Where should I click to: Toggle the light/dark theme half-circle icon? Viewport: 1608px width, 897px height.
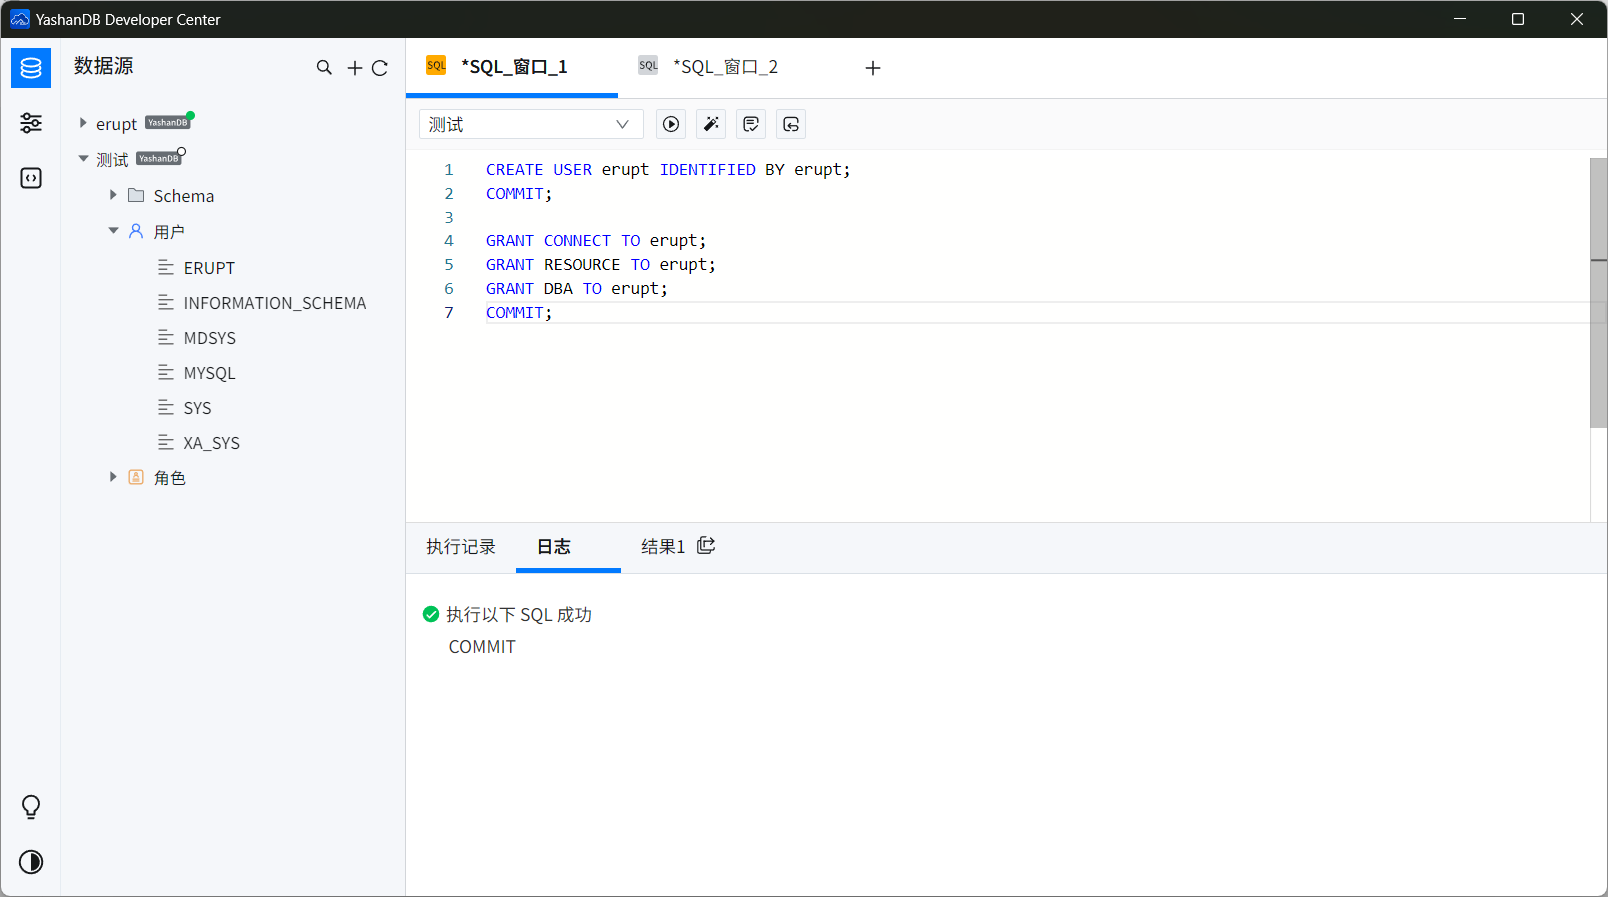tap(31, 862)
